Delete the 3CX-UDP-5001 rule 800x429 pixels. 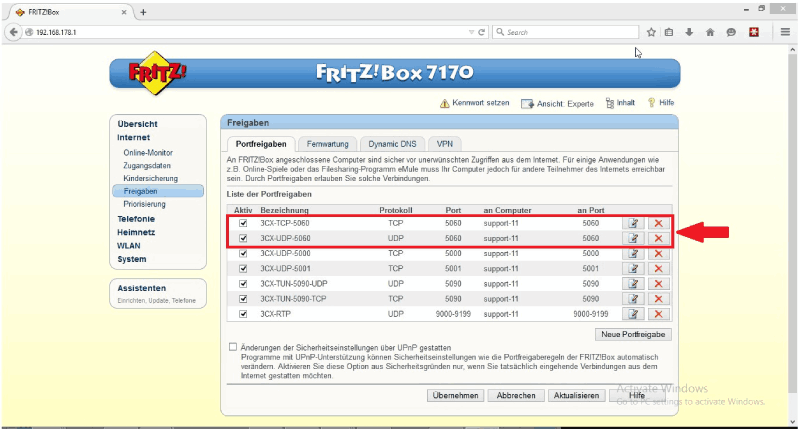(658, 268)
